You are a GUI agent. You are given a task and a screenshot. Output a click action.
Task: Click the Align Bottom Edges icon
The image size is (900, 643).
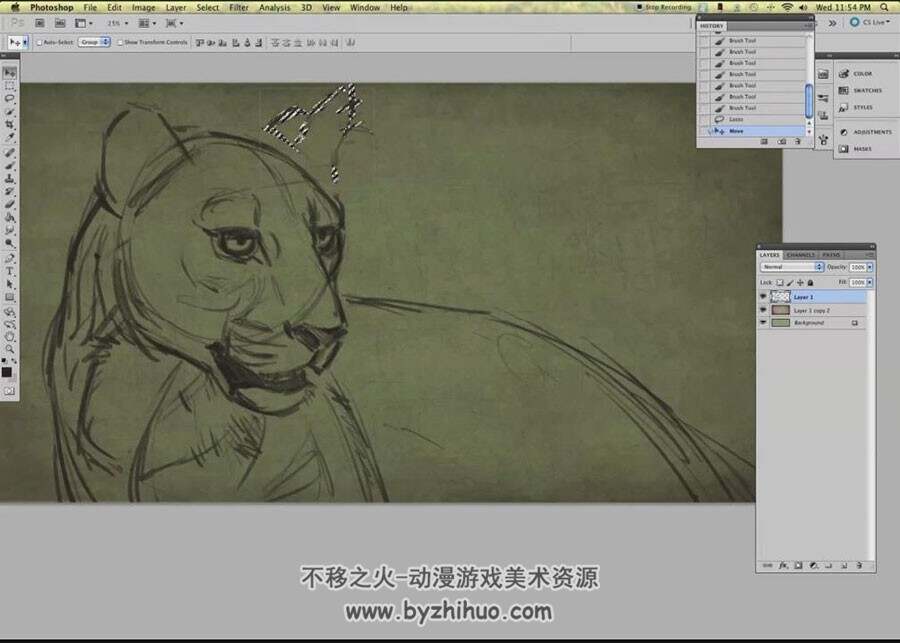223,42
